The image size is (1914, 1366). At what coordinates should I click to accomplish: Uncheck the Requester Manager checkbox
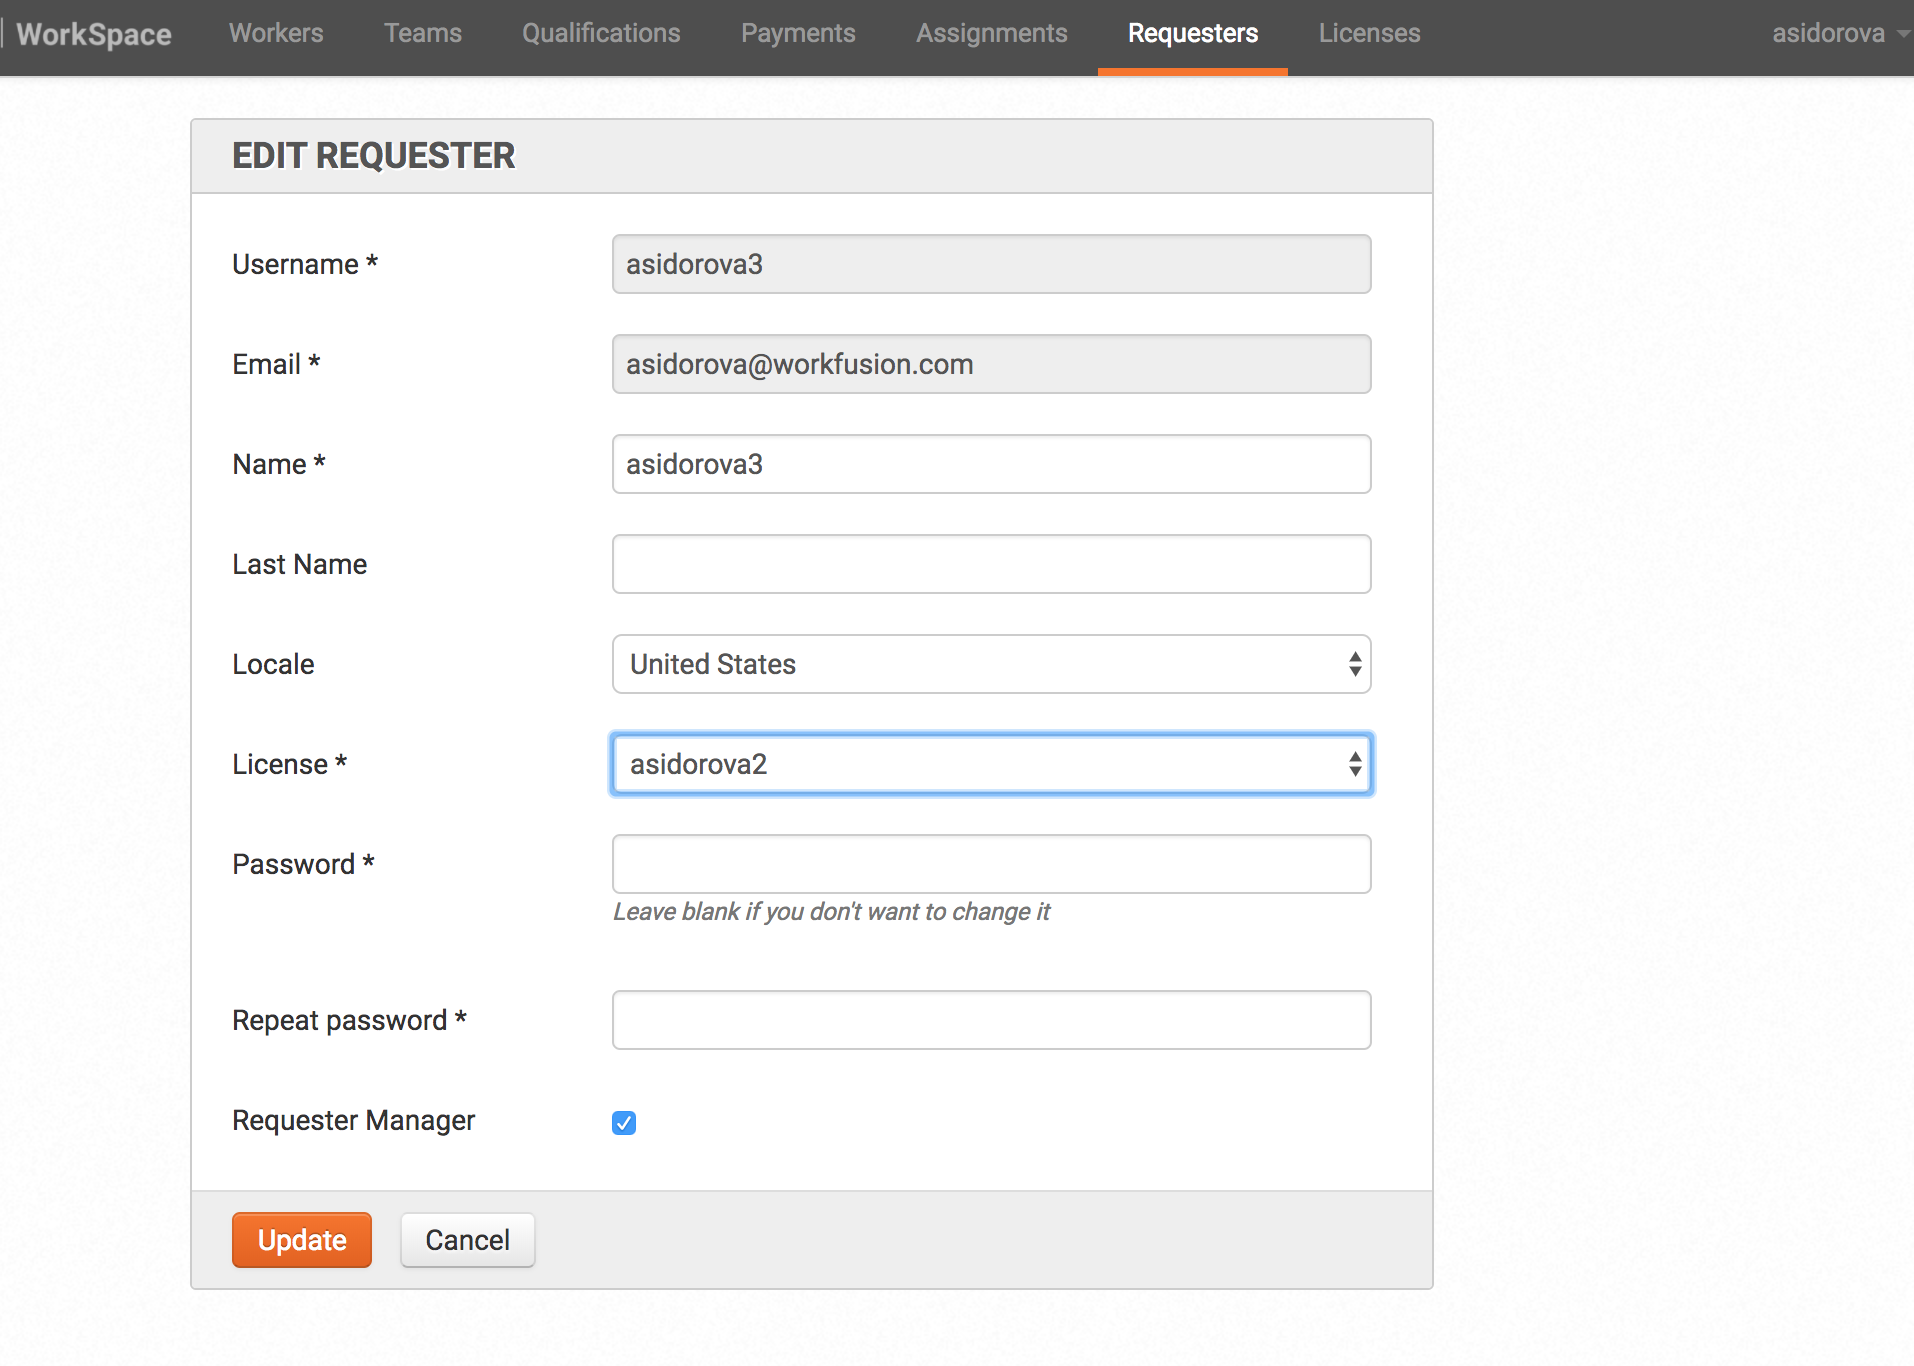point(624,1123)
